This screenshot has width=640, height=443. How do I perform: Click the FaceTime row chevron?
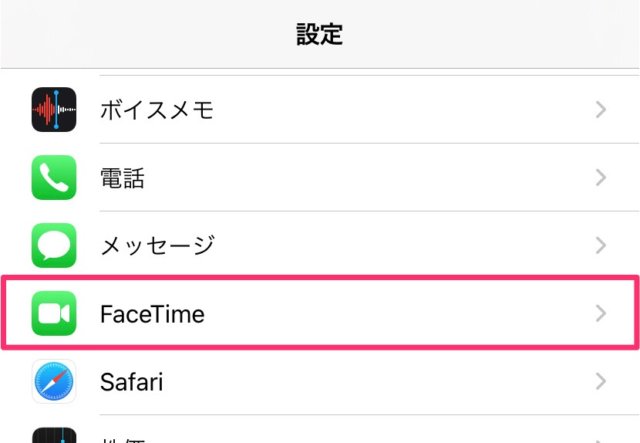pos(600,313)
